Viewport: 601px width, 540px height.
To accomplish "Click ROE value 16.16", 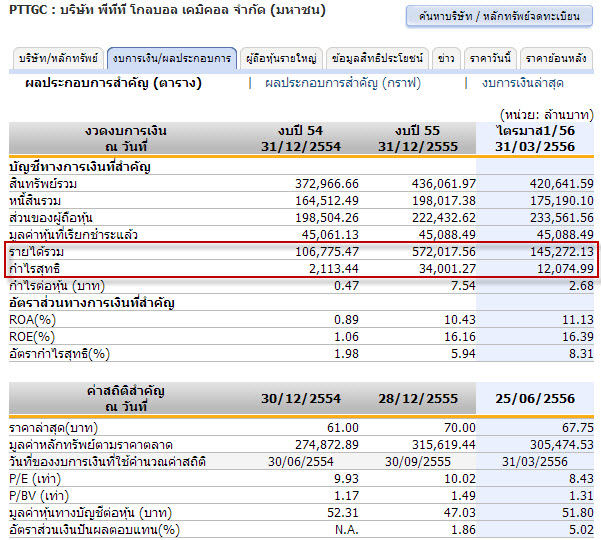I will [x=460, y=337].
